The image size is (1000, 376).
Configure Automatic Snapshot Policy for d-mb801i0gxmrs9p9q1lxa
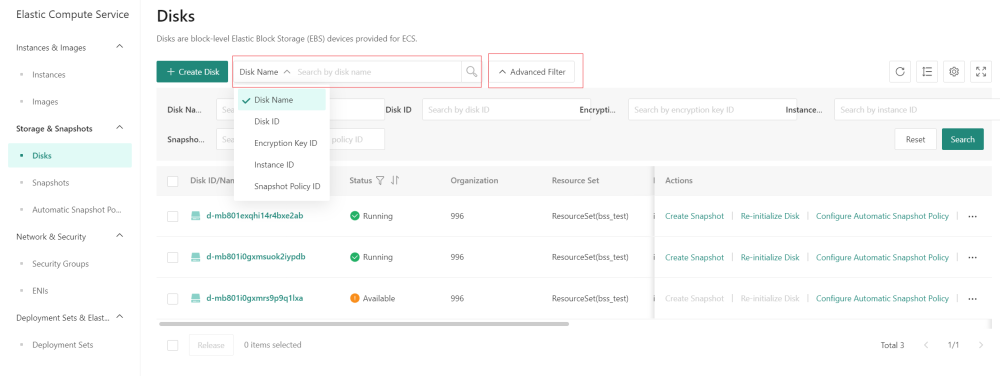(x=882, y=298)
